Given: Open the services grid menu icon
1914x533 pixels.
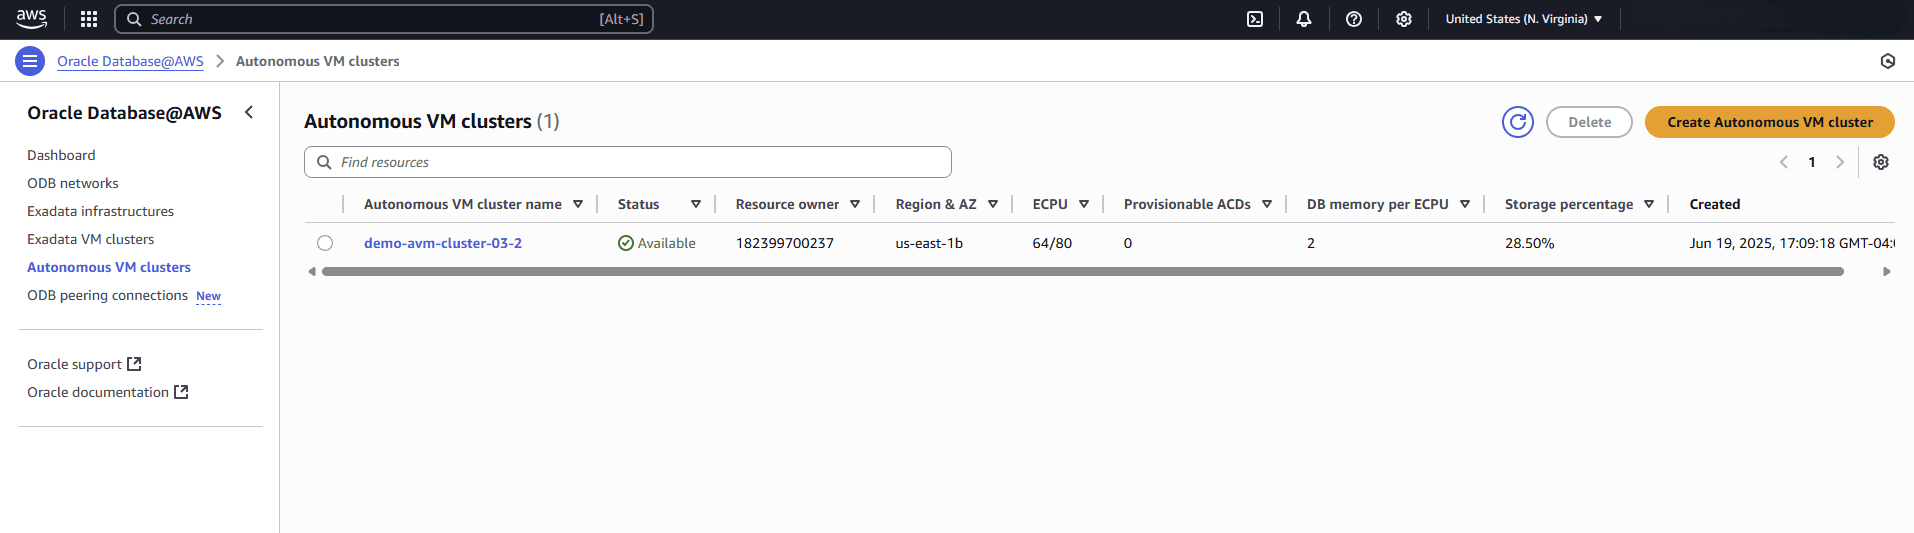Looking at the screenshot, I should click(x=89, y=19).
